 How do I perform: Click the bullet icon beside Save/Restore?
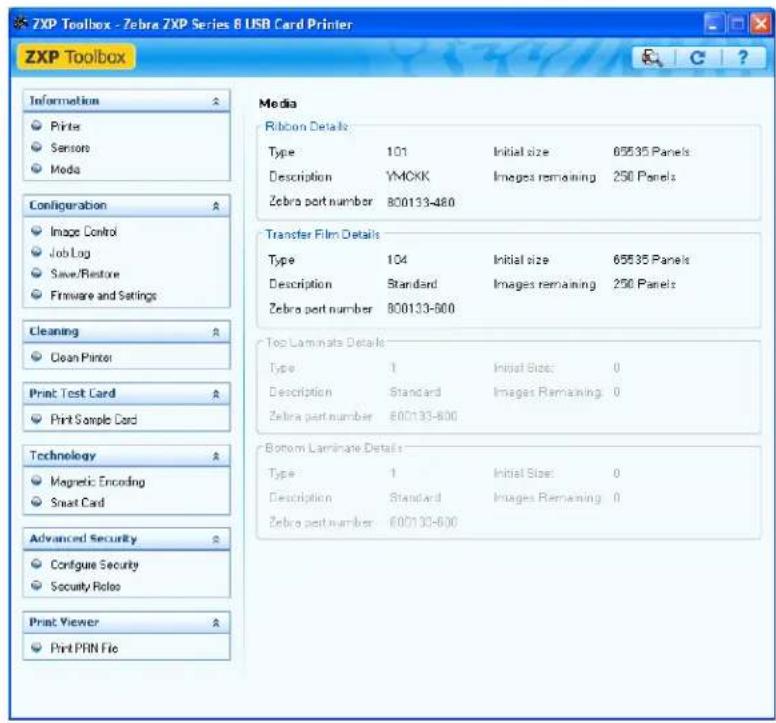tap(37, 273)
